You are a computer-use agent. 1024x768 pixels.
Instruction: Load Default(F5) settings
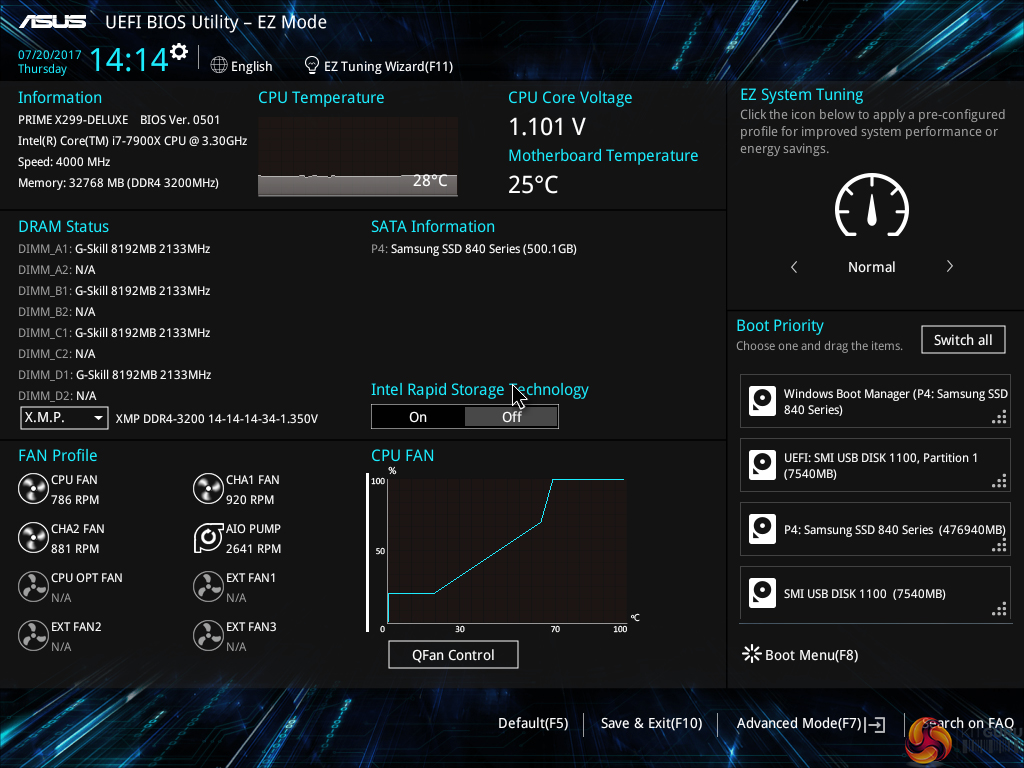[x=533, y=723]
